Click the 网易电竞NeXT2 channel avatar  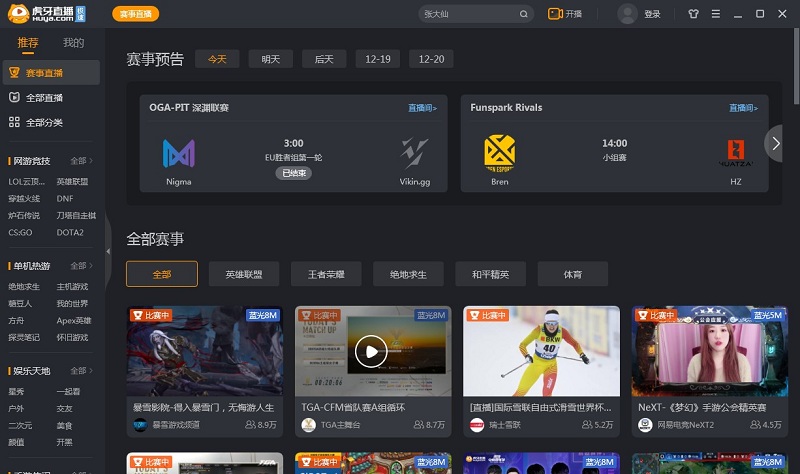(x=645, y=425)
